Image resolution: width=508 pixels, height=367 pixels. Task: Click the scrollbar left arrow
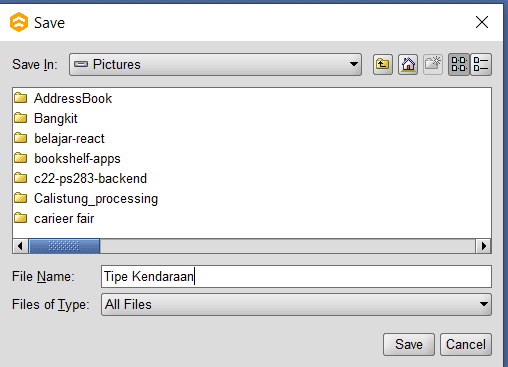pyautogui.click(x=20, y=246)
